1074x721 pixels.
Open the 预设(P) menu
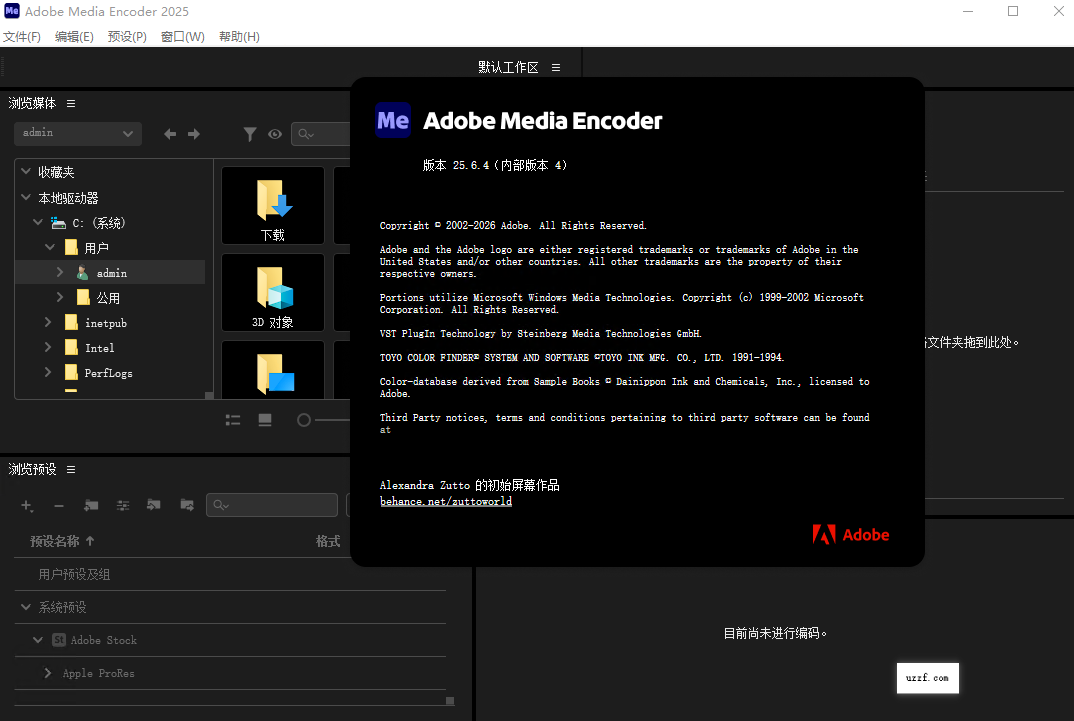tap(127, 36)
